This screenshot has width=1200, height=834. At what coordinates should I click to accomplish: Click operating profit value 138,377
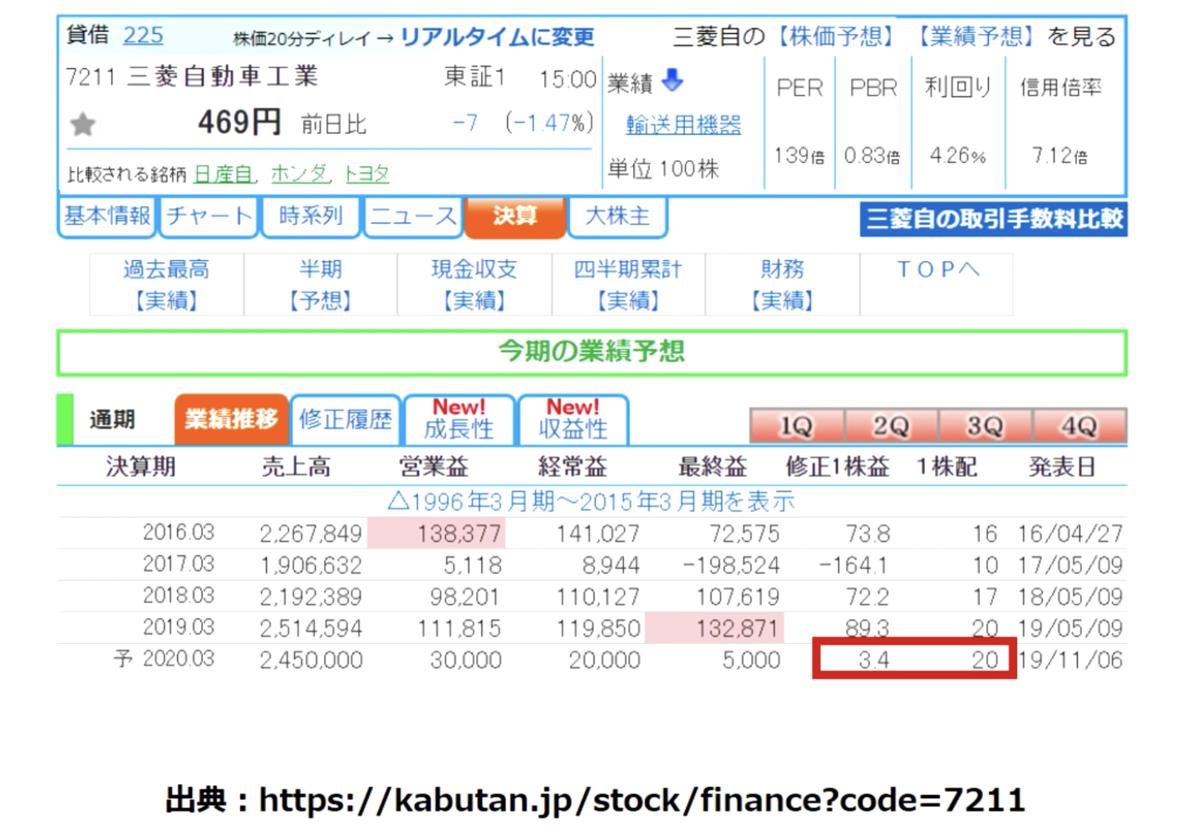coord(460,534)
